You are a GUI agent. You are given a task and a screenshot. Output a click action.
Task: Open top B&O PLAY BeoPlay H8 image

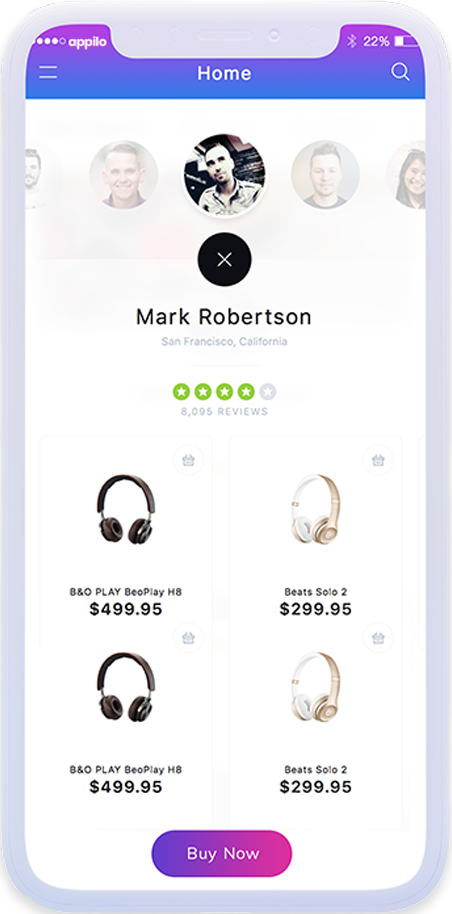(x=126, y=509)
